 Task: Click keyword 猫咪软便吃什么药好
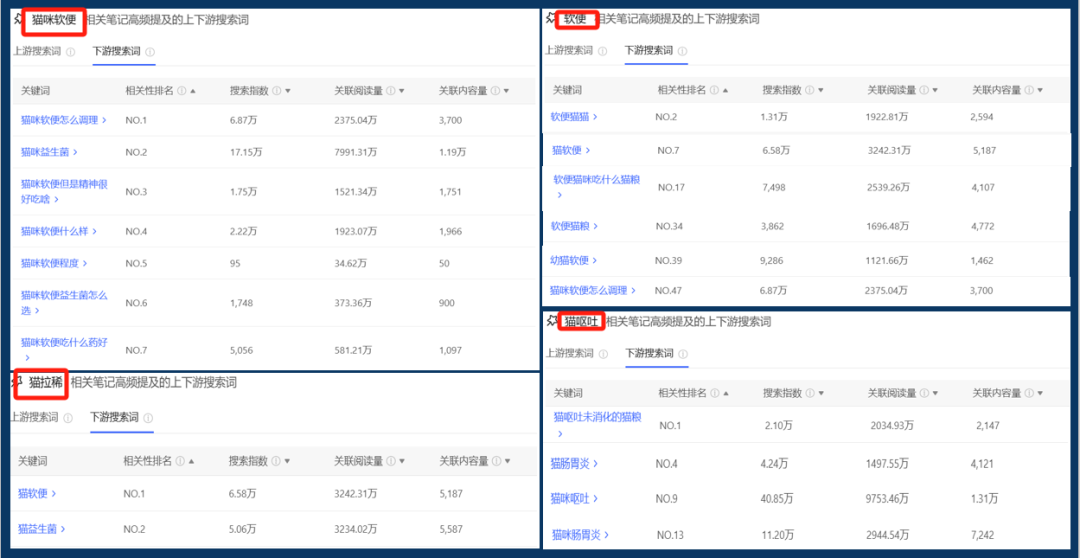[x=64, y=349]
